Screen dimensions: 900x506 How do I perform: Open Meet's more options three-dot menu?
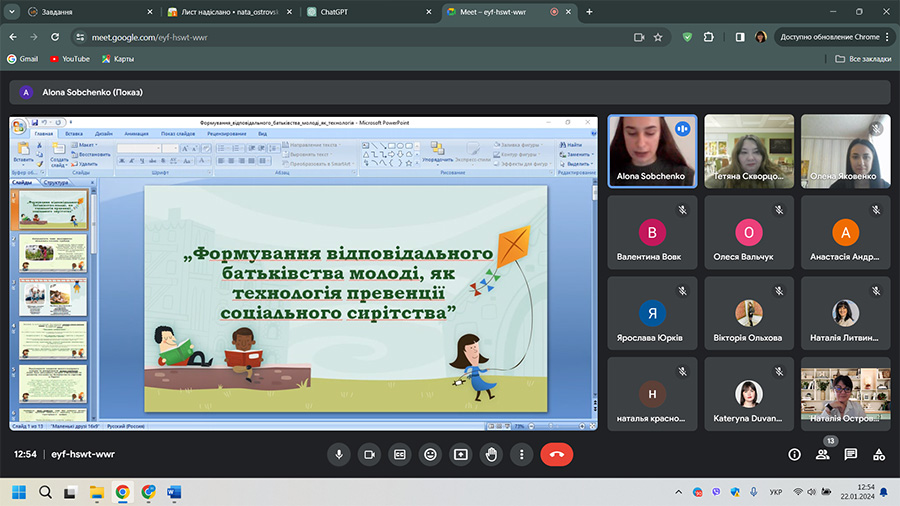[x=521, y=454]
